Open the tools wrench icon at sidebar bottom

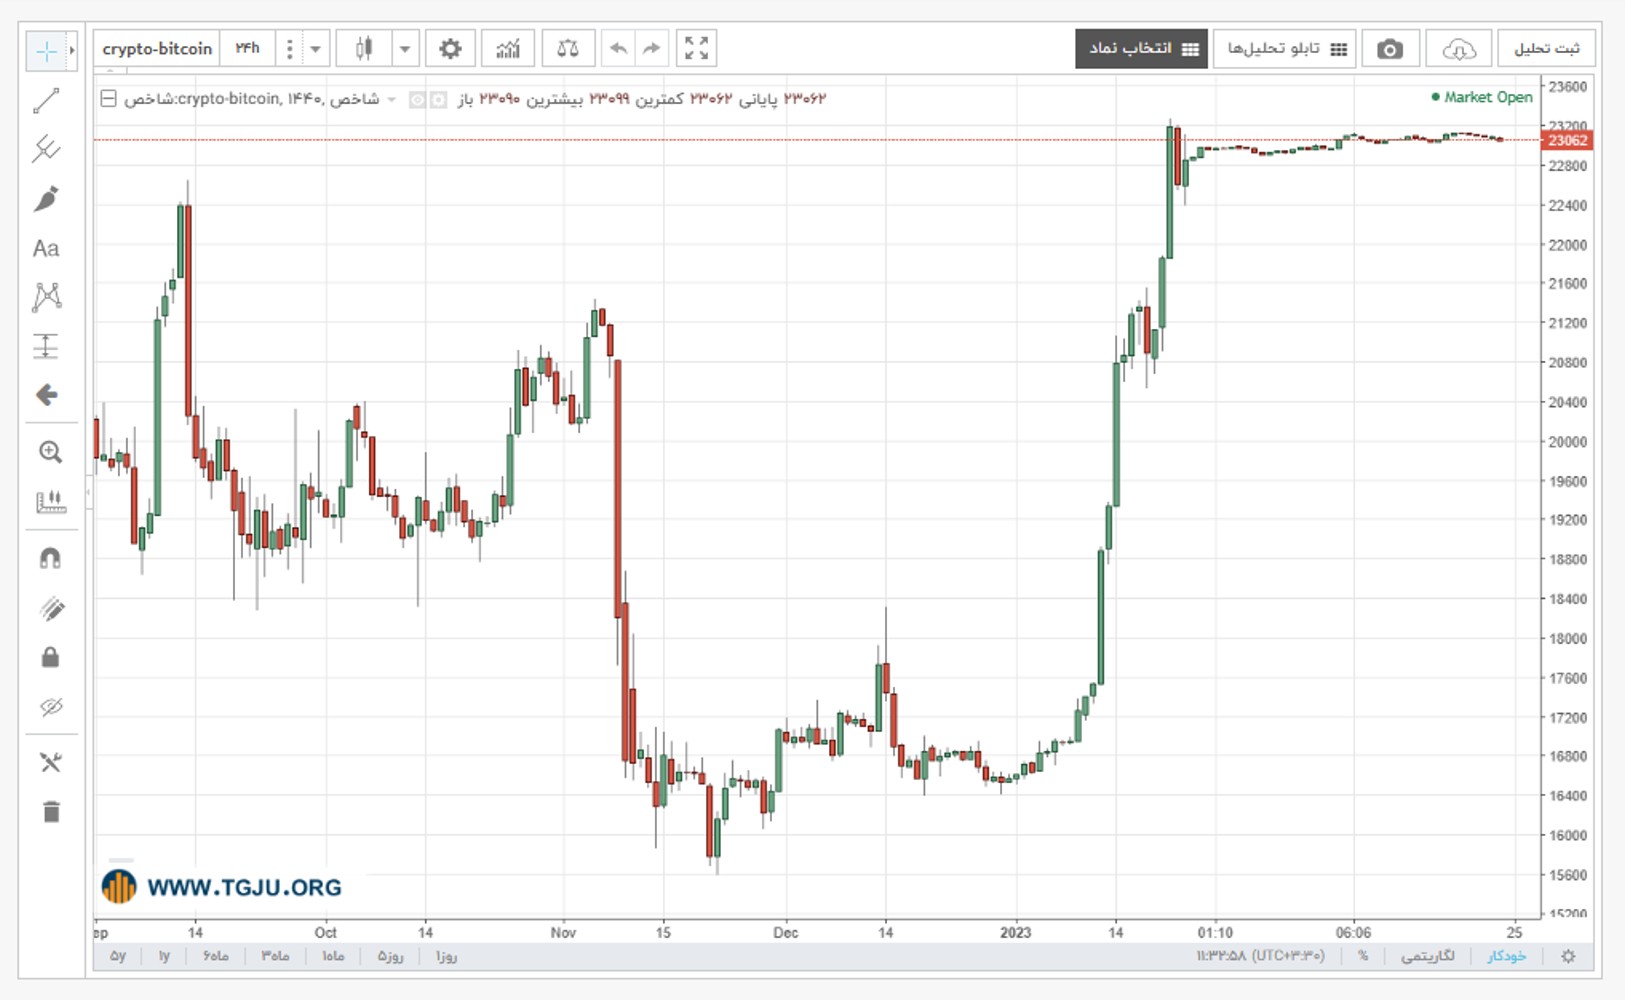click(51, 763)
